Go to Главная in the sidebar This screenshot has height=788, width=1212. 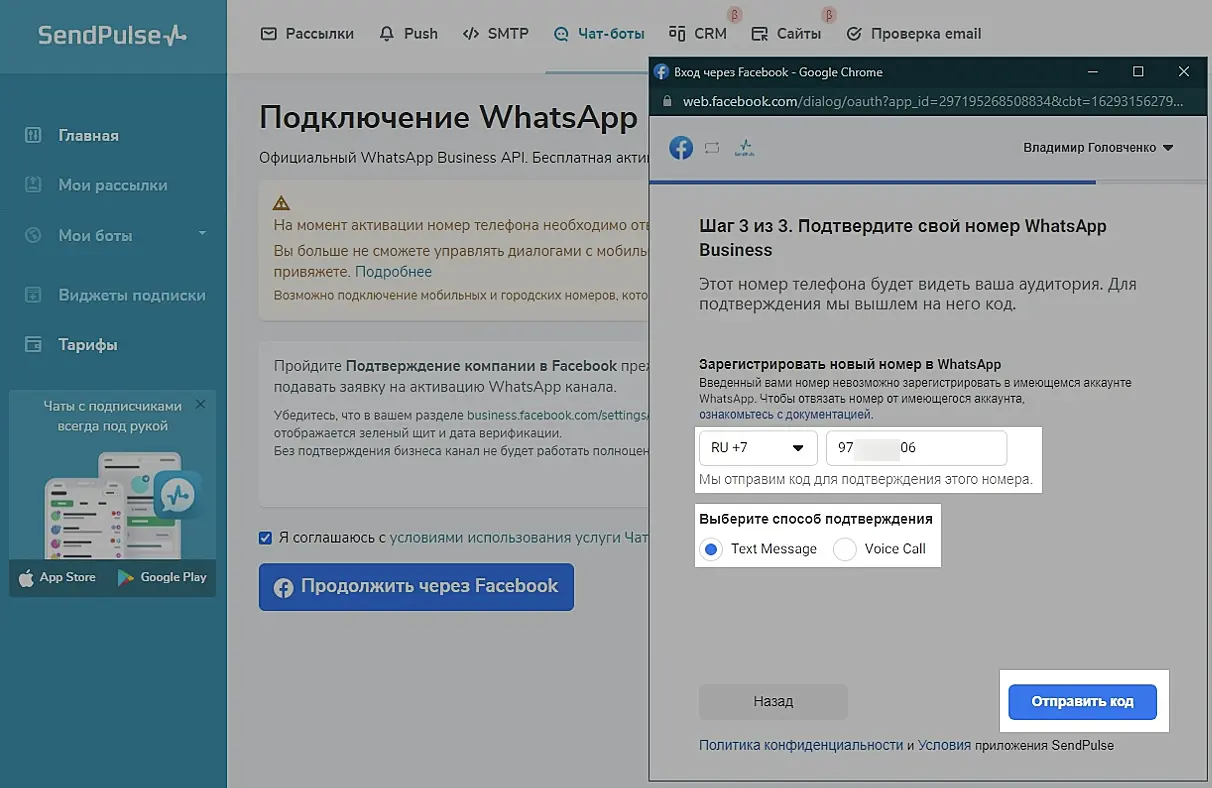click(x=88, y=135)
